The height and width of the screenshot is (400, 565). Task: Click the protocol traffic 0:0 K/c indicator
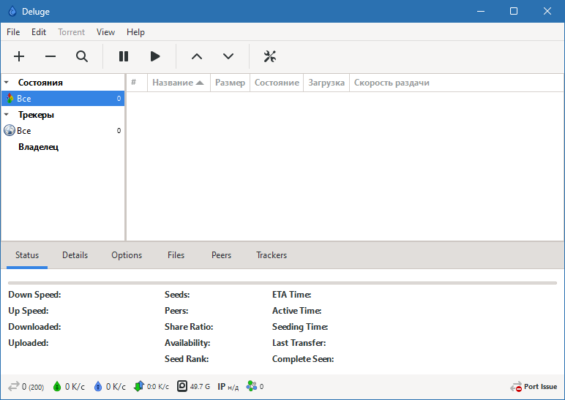click(x=151, y=387)
